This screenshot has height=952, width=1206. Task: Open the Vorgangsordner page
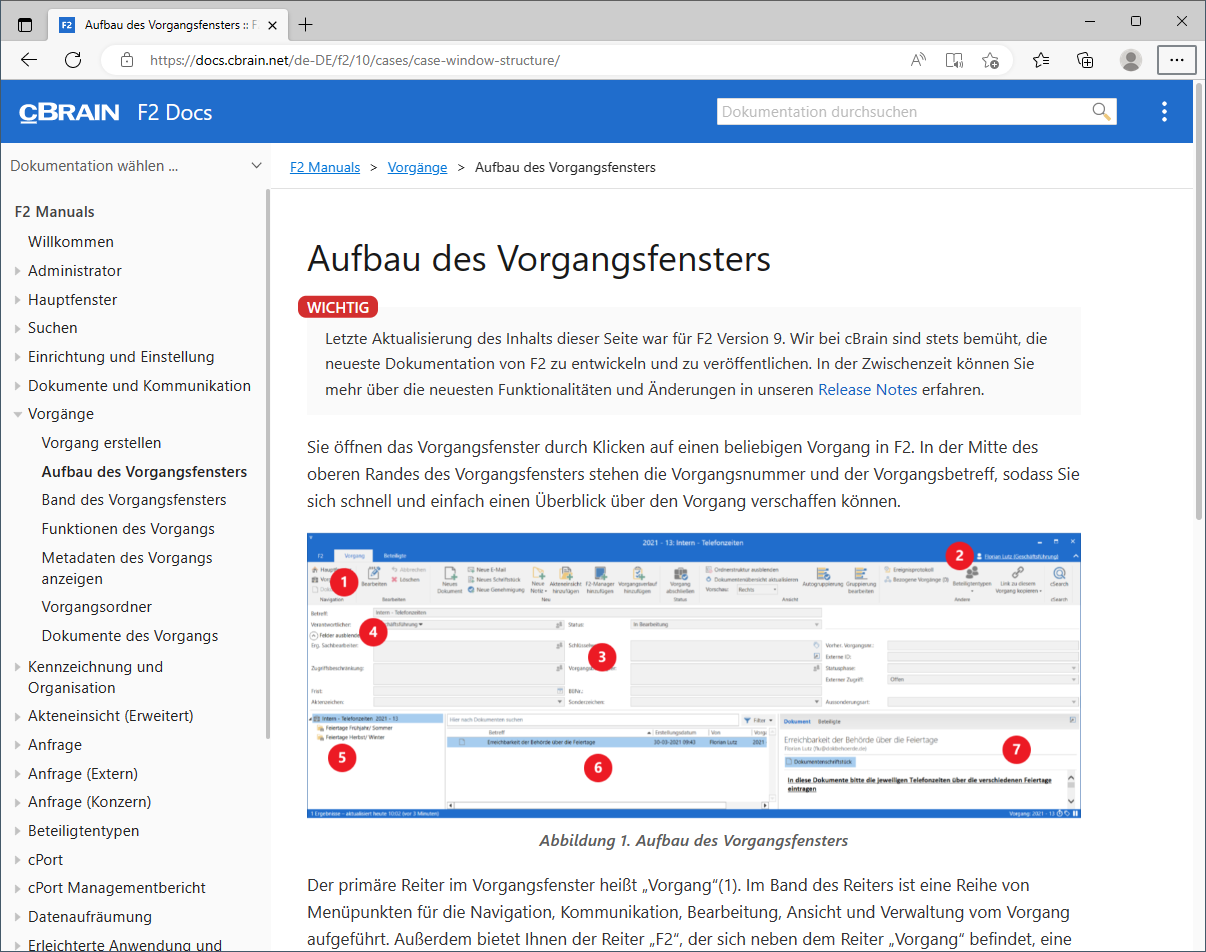(97, 607)
